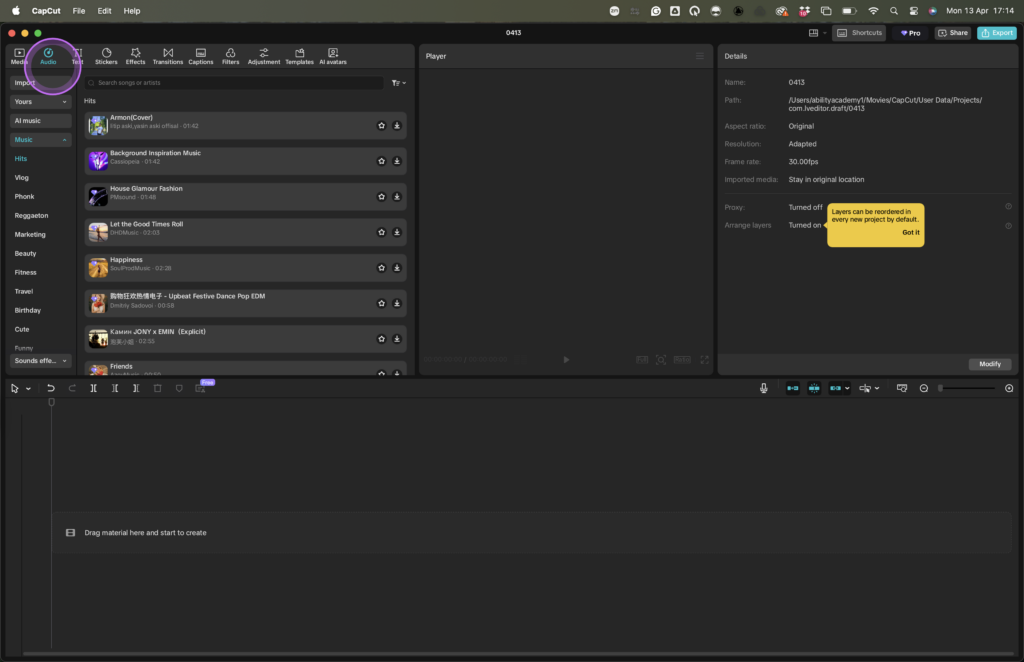Zoom out the timeline with minus icon
Viewport: 1024px width, 662px height.
pos(924,388)
